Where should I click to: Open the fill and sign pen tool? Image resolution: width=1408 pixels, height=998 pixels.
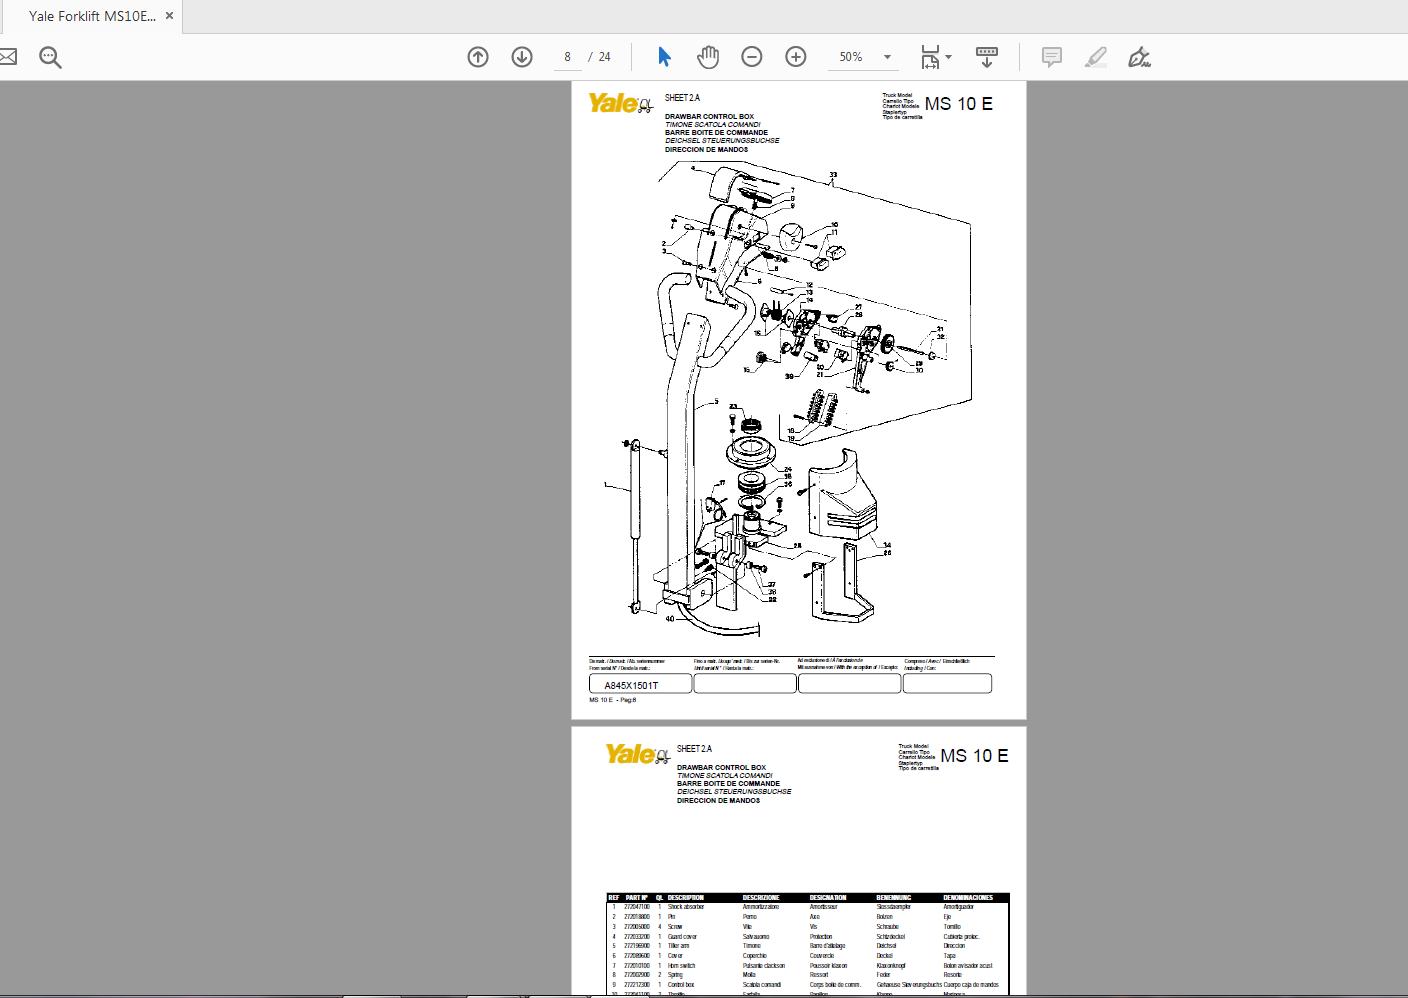[x=1139, y=57]
